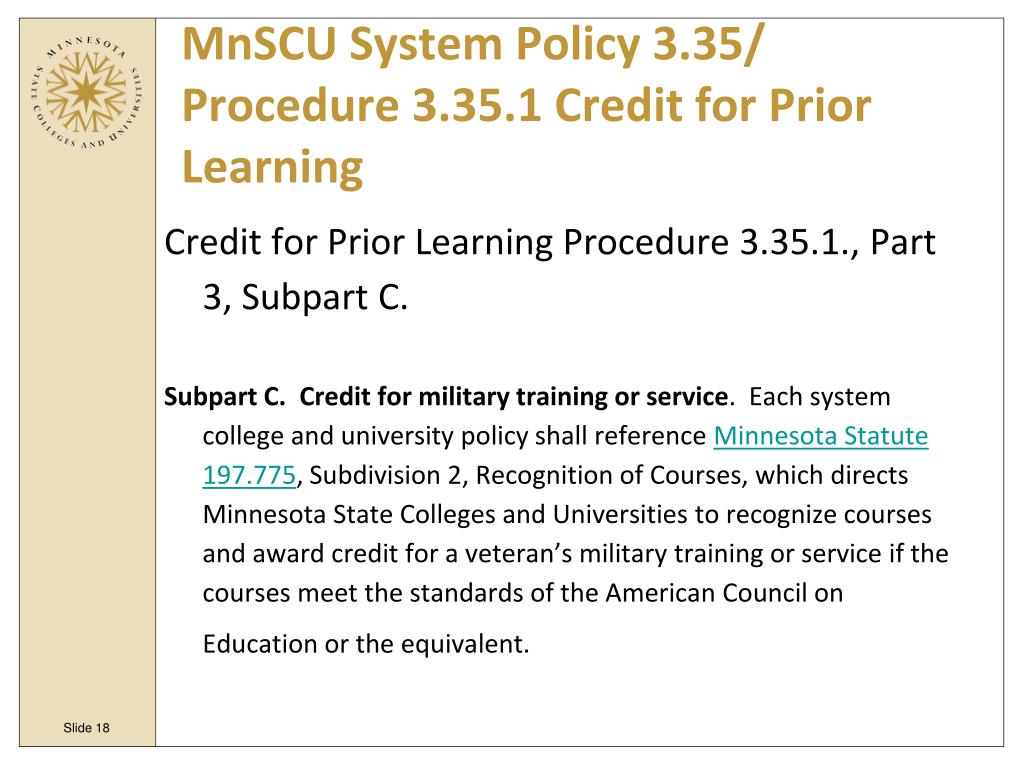Click the gold word "Learning" in title
1024x768 pixels.
[272, 167]
